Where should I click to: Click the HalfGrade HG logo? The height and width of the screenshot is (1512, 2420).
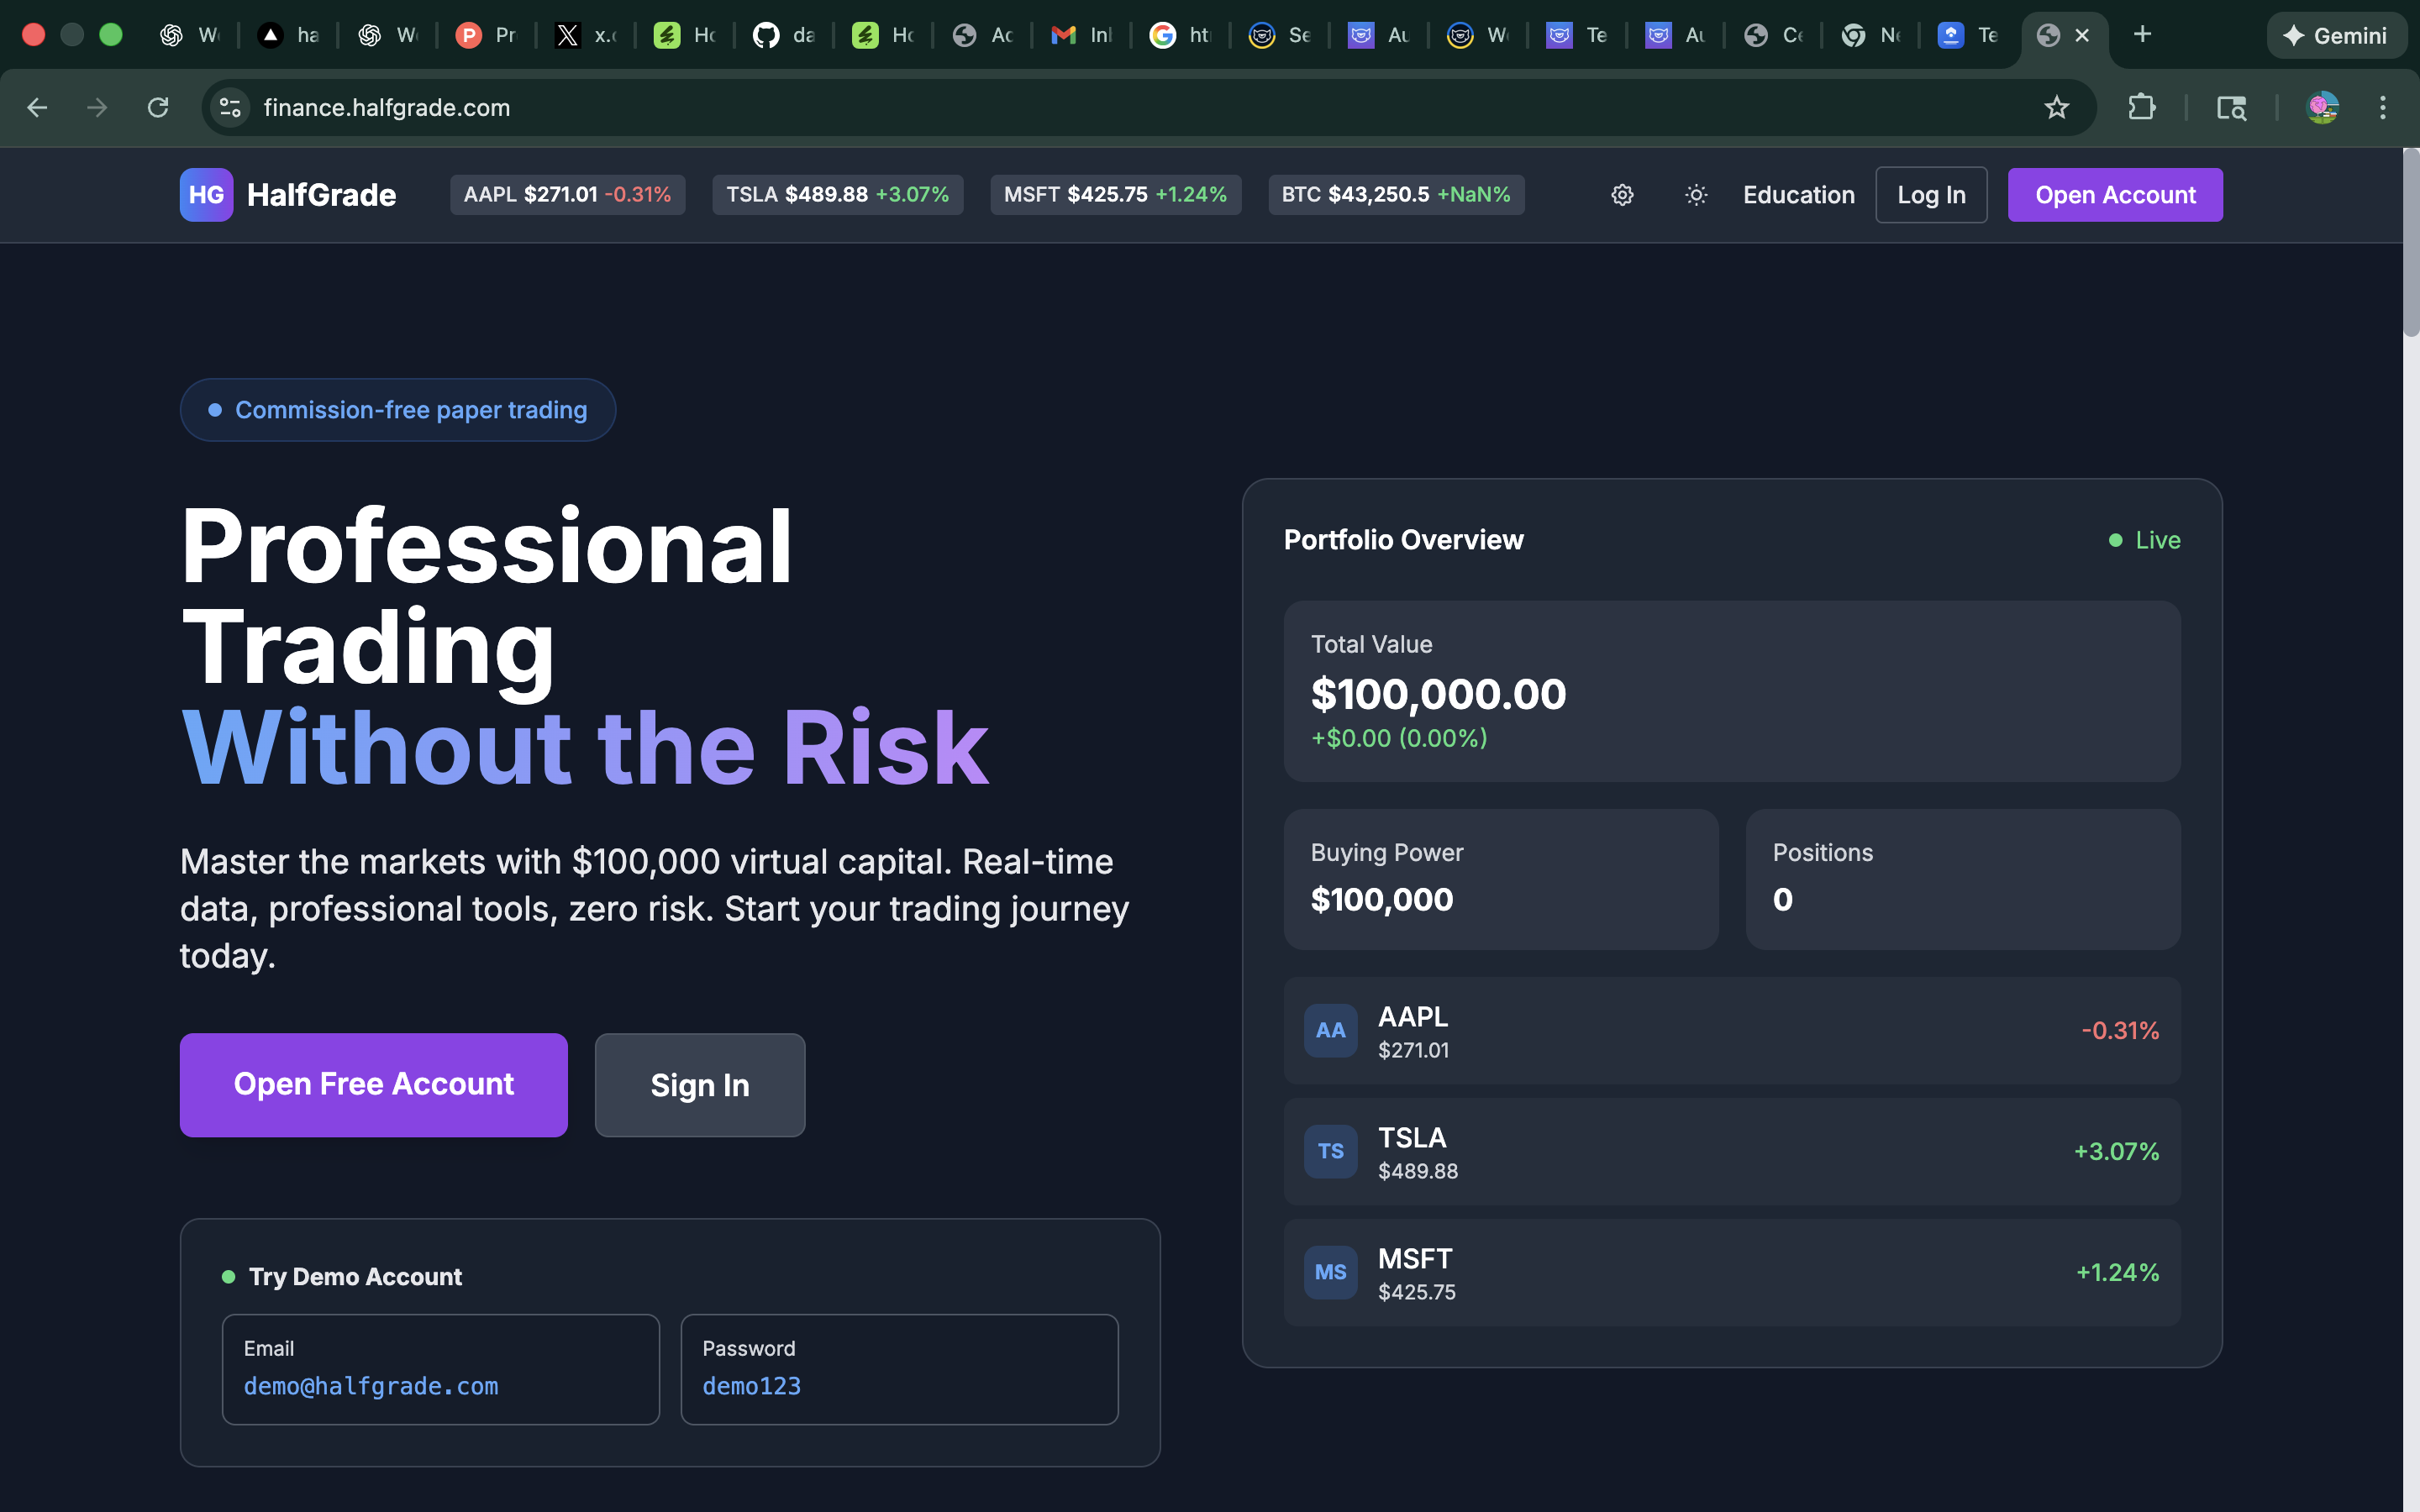point(206,195)
